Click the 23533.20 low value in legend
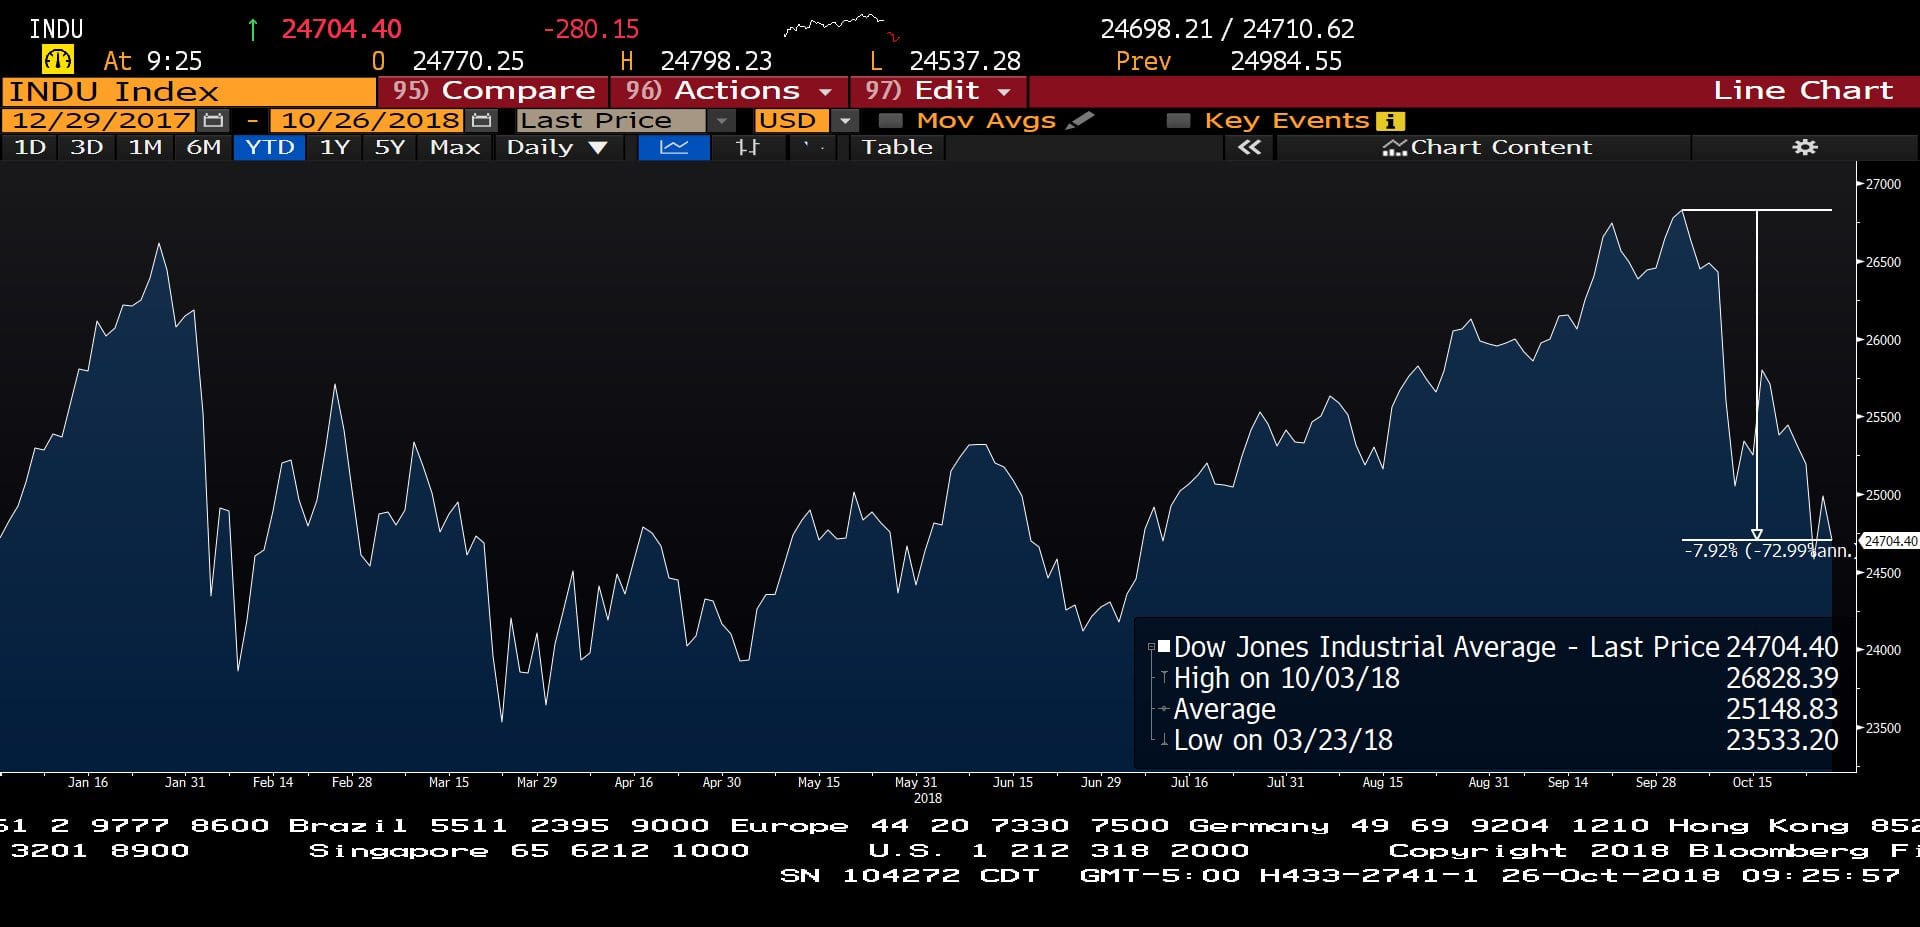 click(1782, 740)
